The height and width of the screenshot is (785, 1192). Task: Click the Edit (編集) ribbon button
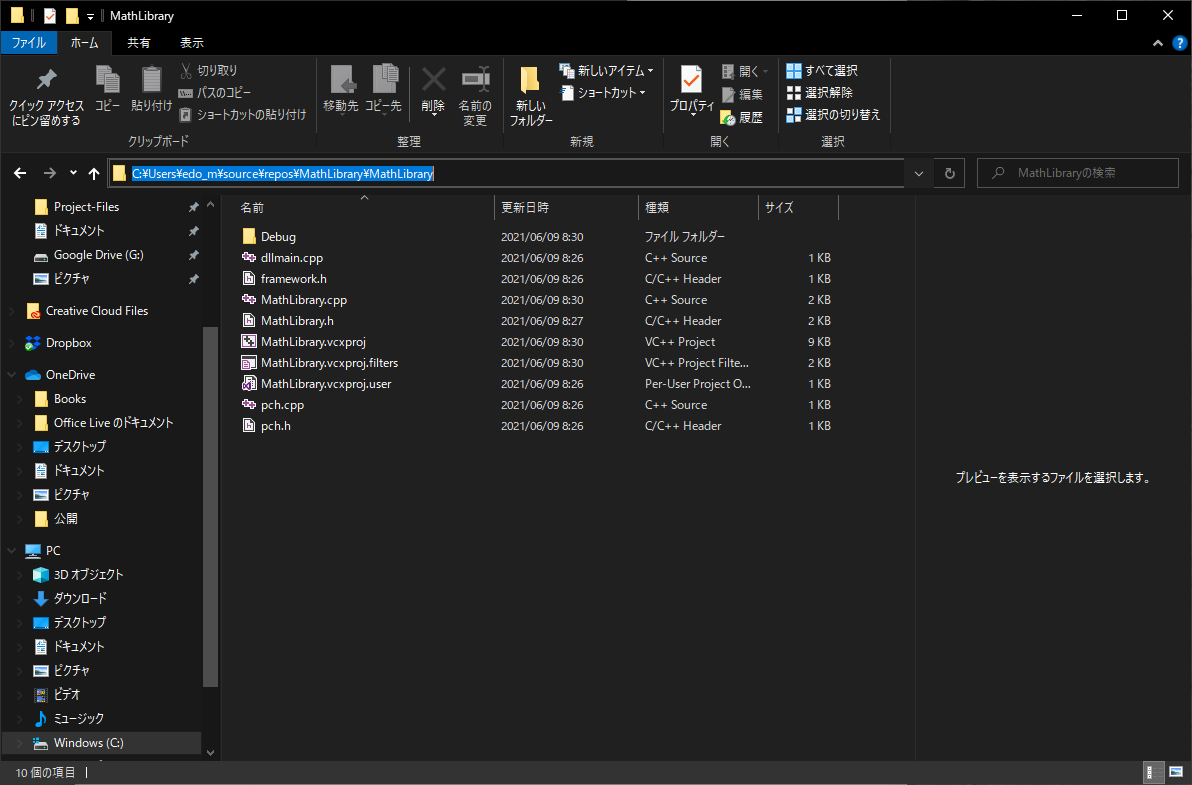click(x=742, y=94)
